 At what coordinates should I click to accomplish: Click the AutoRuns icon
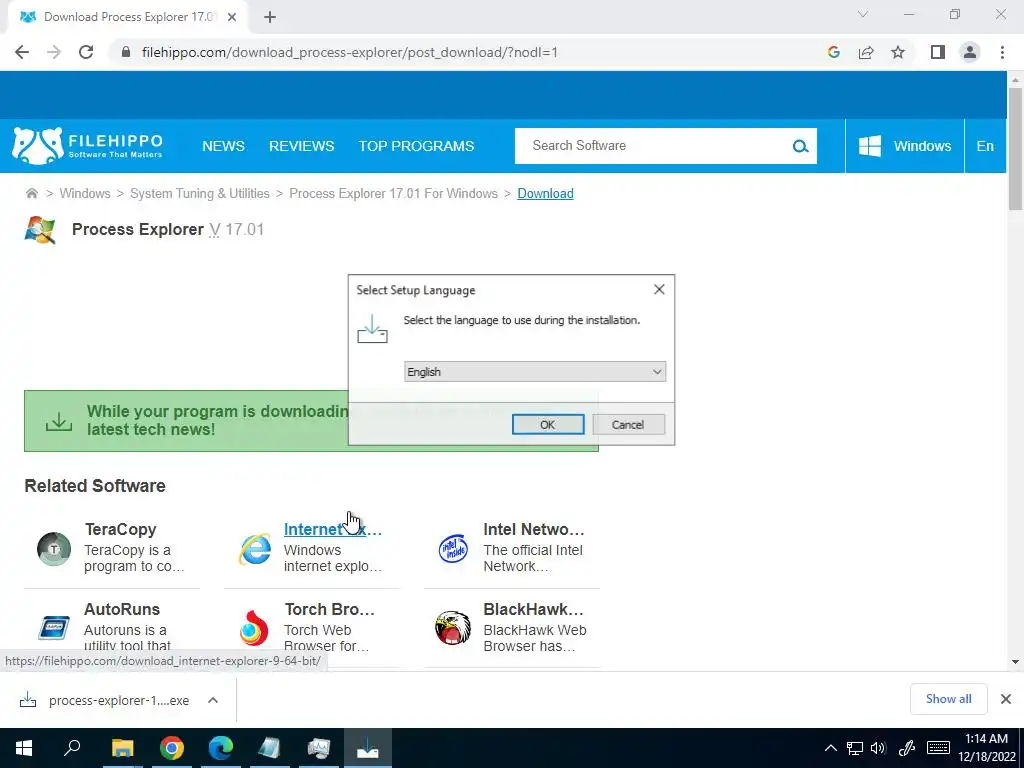click(54, 628)
